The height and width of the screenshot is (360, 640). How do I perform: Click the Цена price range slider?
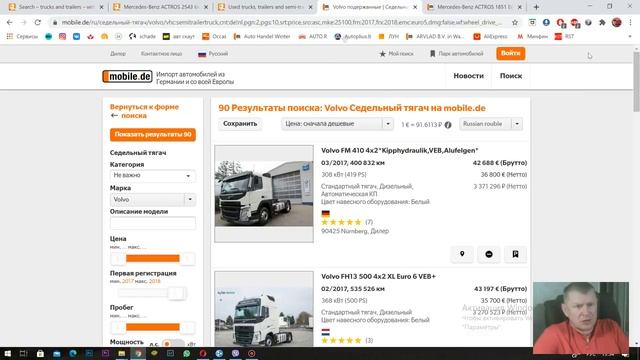coord(153,258)
